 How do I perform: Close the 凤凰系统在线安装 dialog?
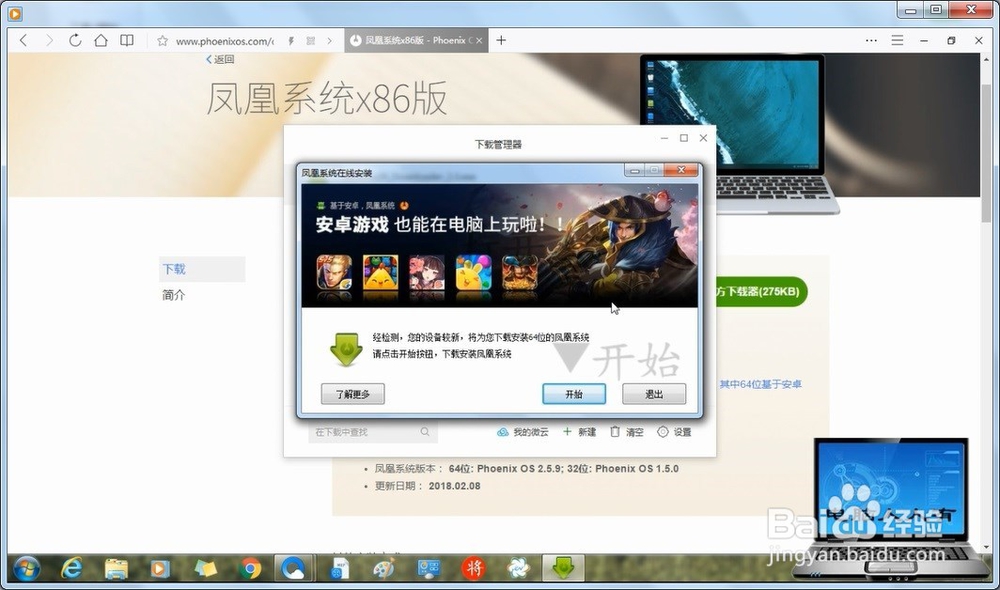(x=681, y=170)
